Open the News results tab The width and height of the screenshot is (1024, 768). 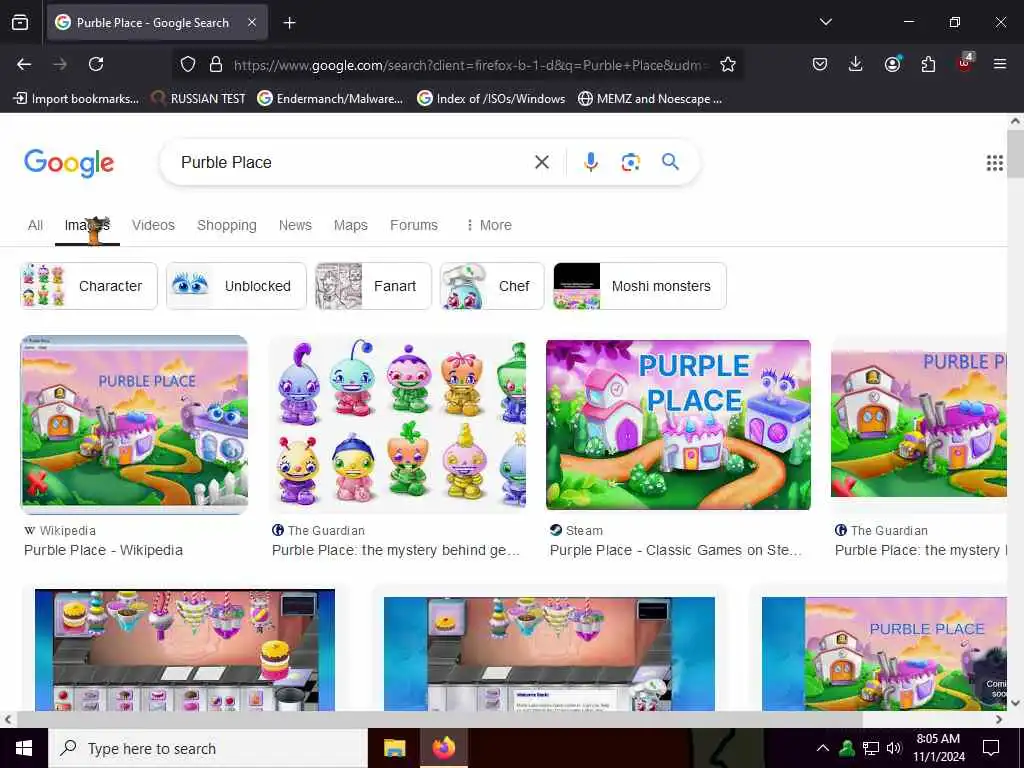(295, 225)
